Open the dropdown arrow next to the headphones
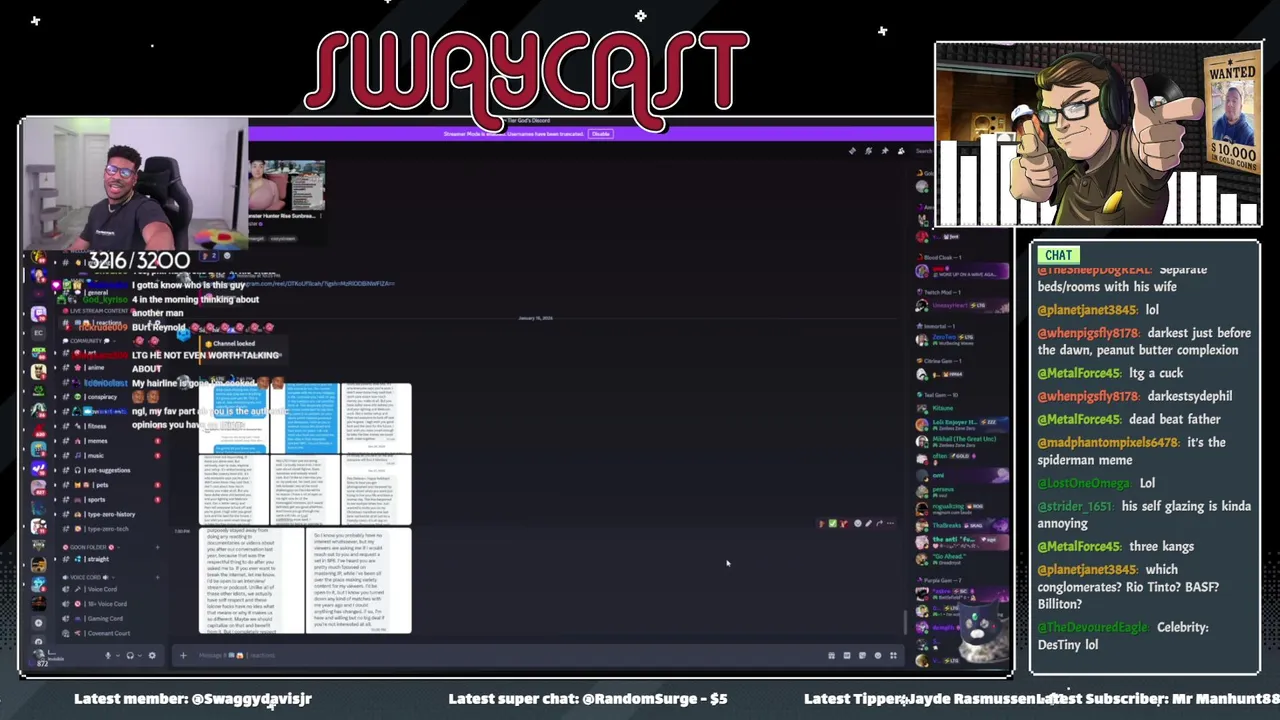The height and width of the screenshot is (720, 1280). point(140,656)
